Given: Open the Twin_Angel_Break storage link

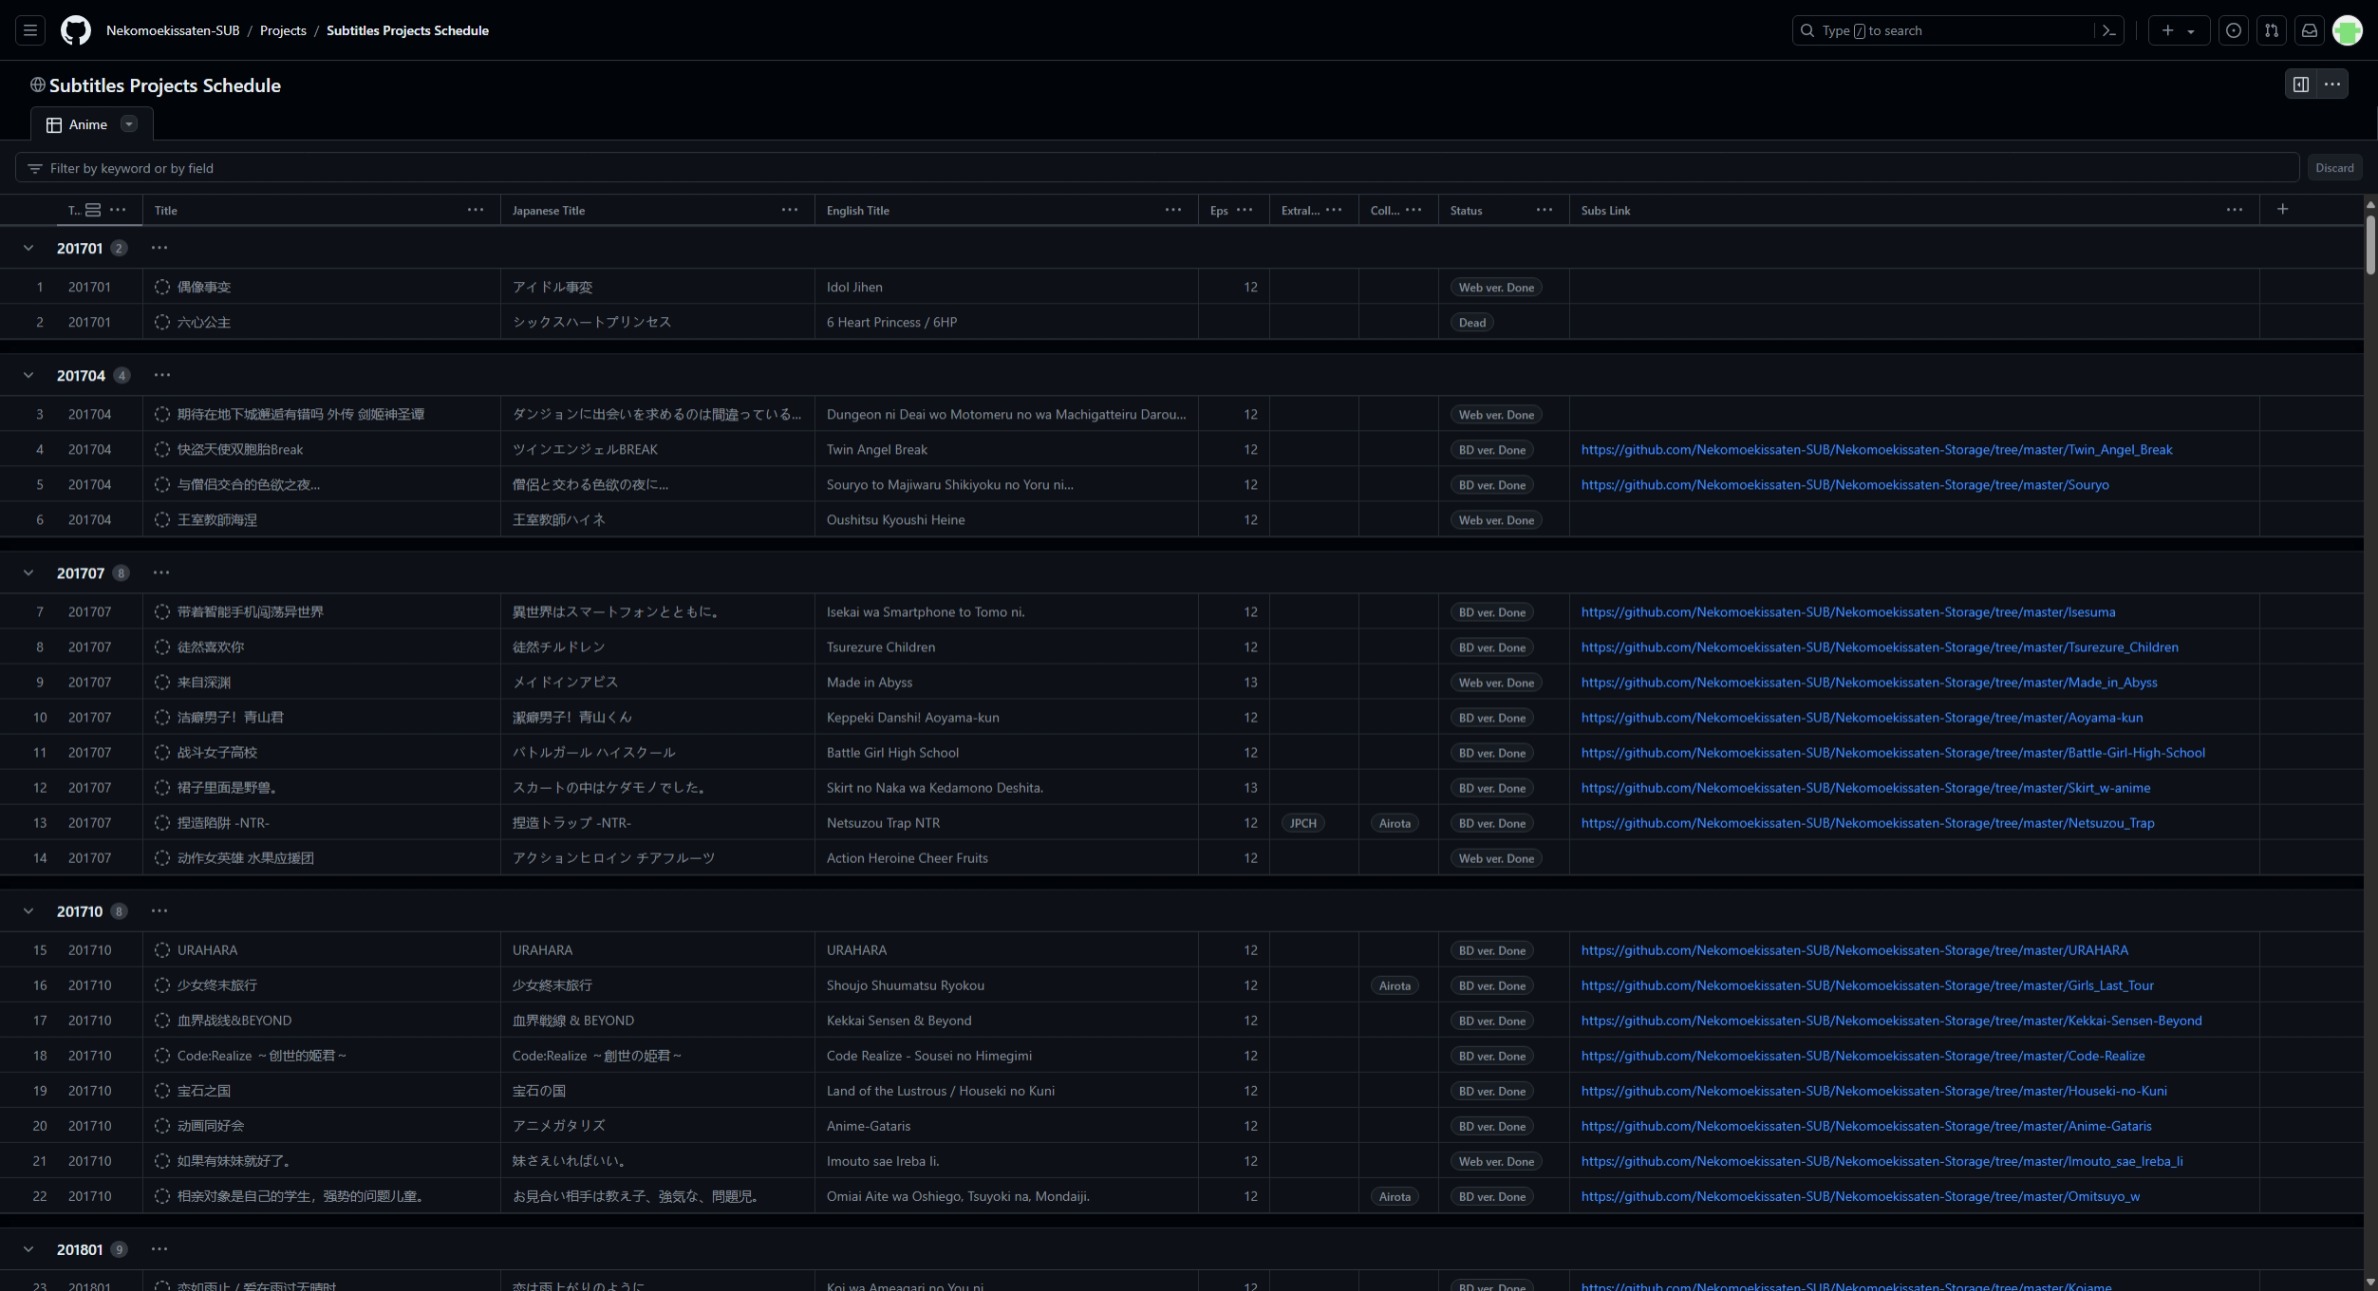Looking at the screenshot, I should point(1876,450).
